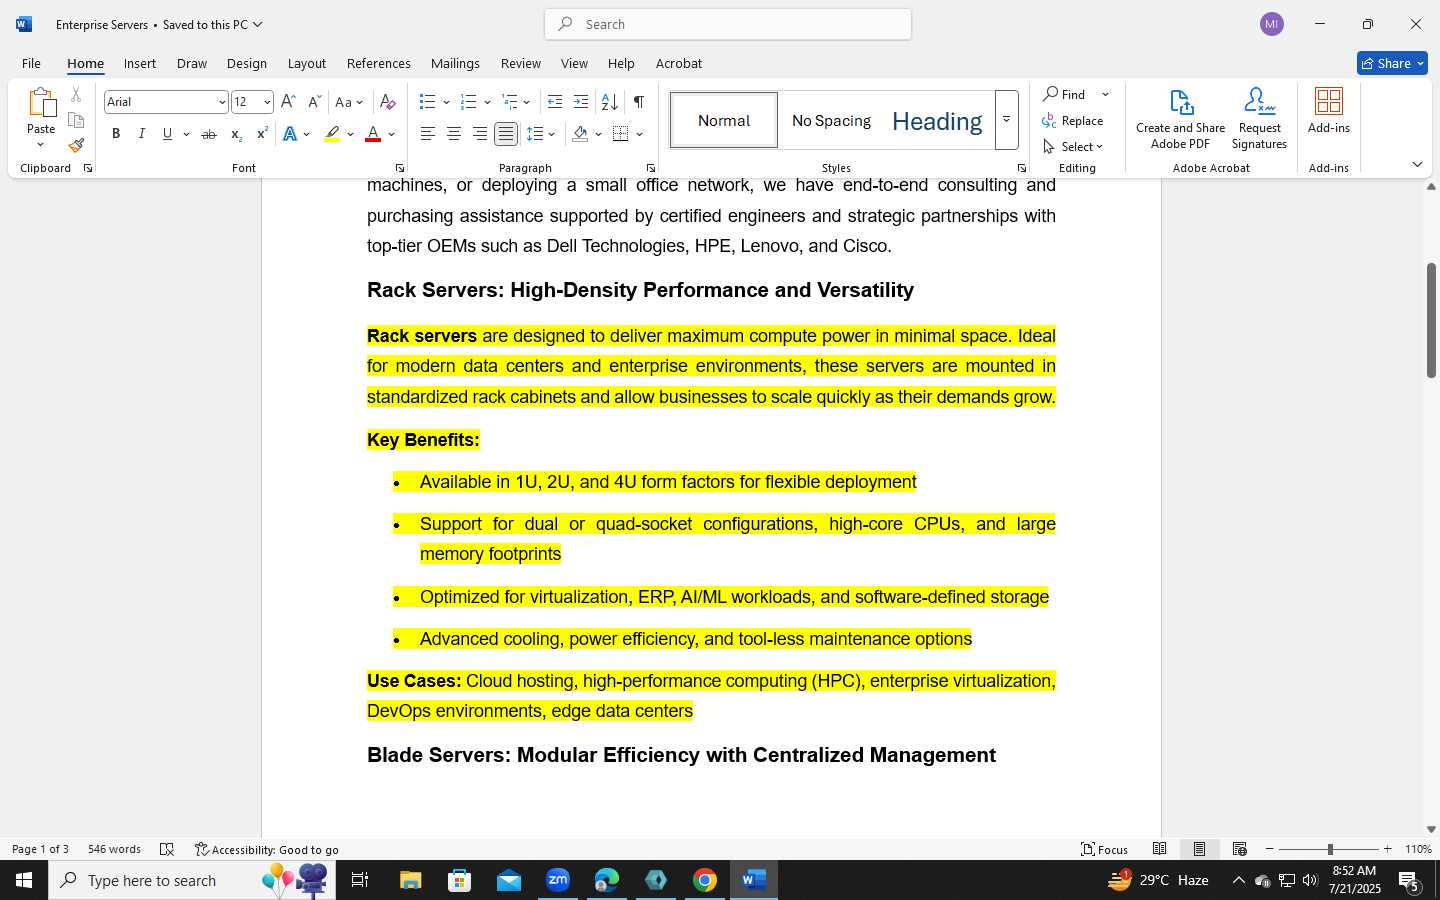
Task: Click Accessibility: Good to go status
Action: (267, 849)
